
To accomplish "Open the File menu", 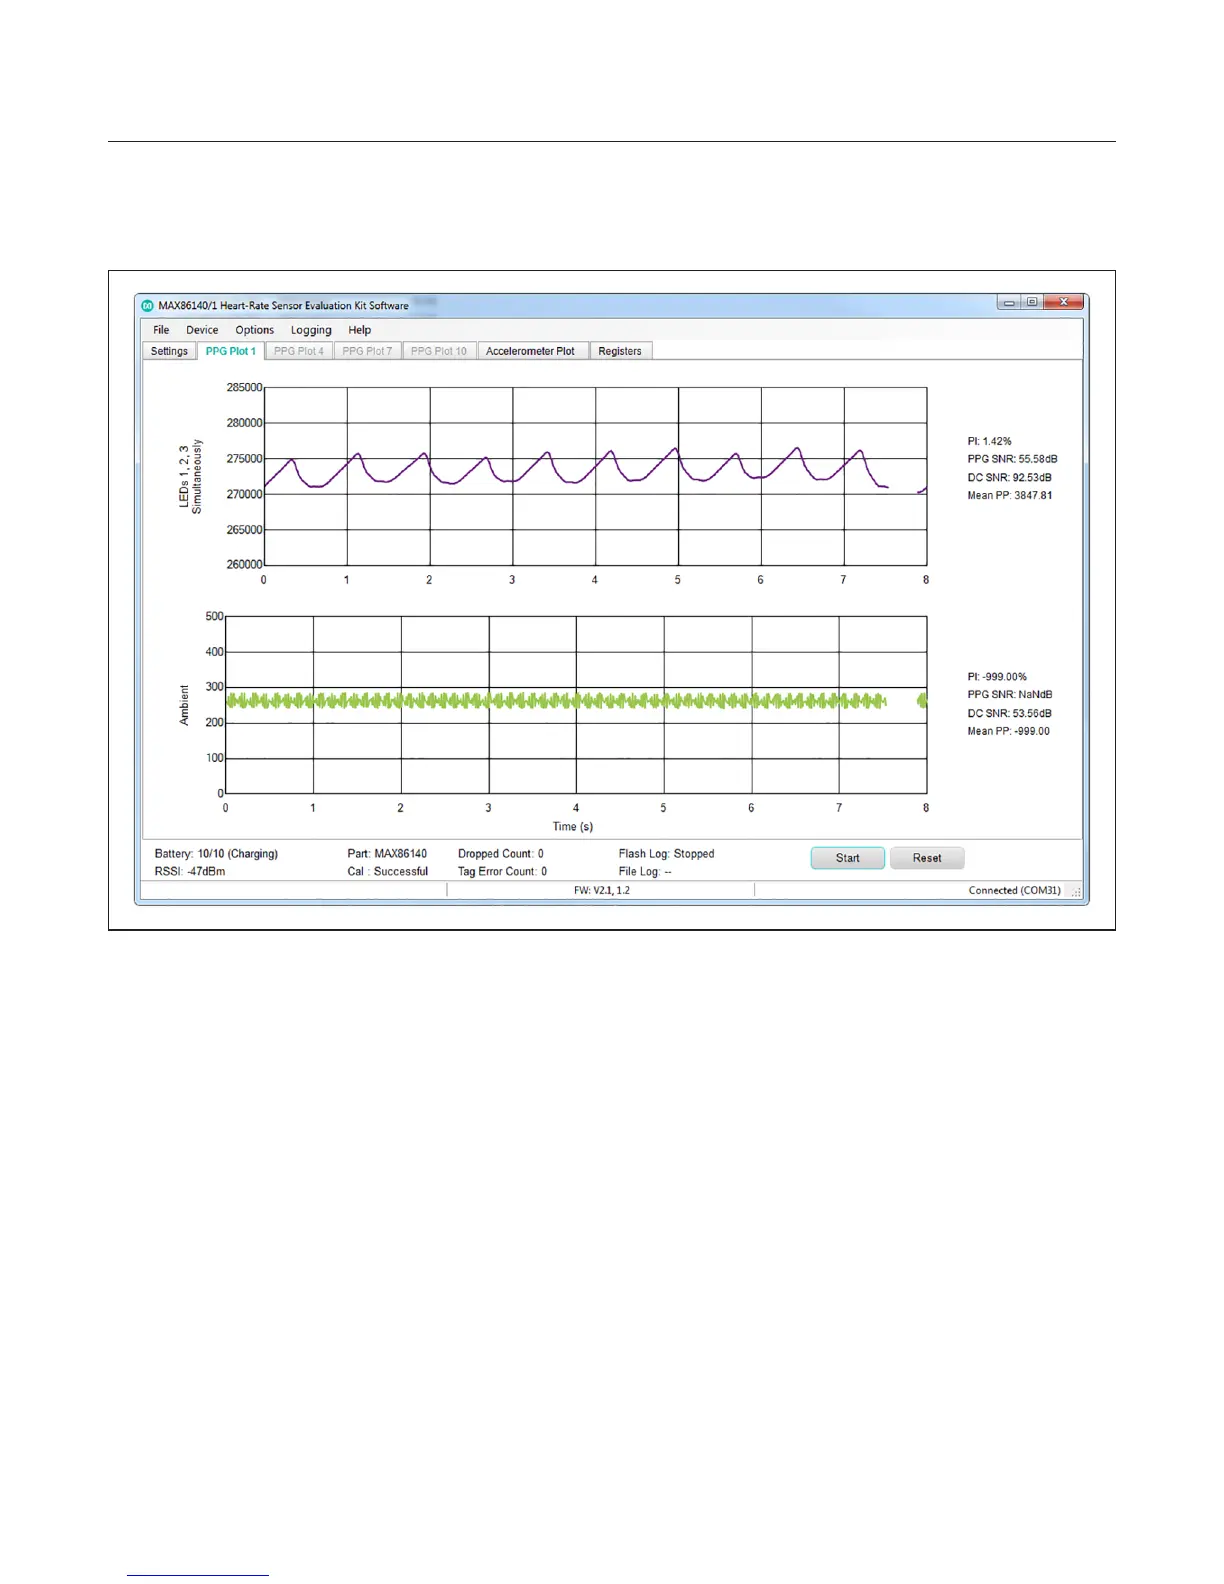I will click(x=161, y=330).
